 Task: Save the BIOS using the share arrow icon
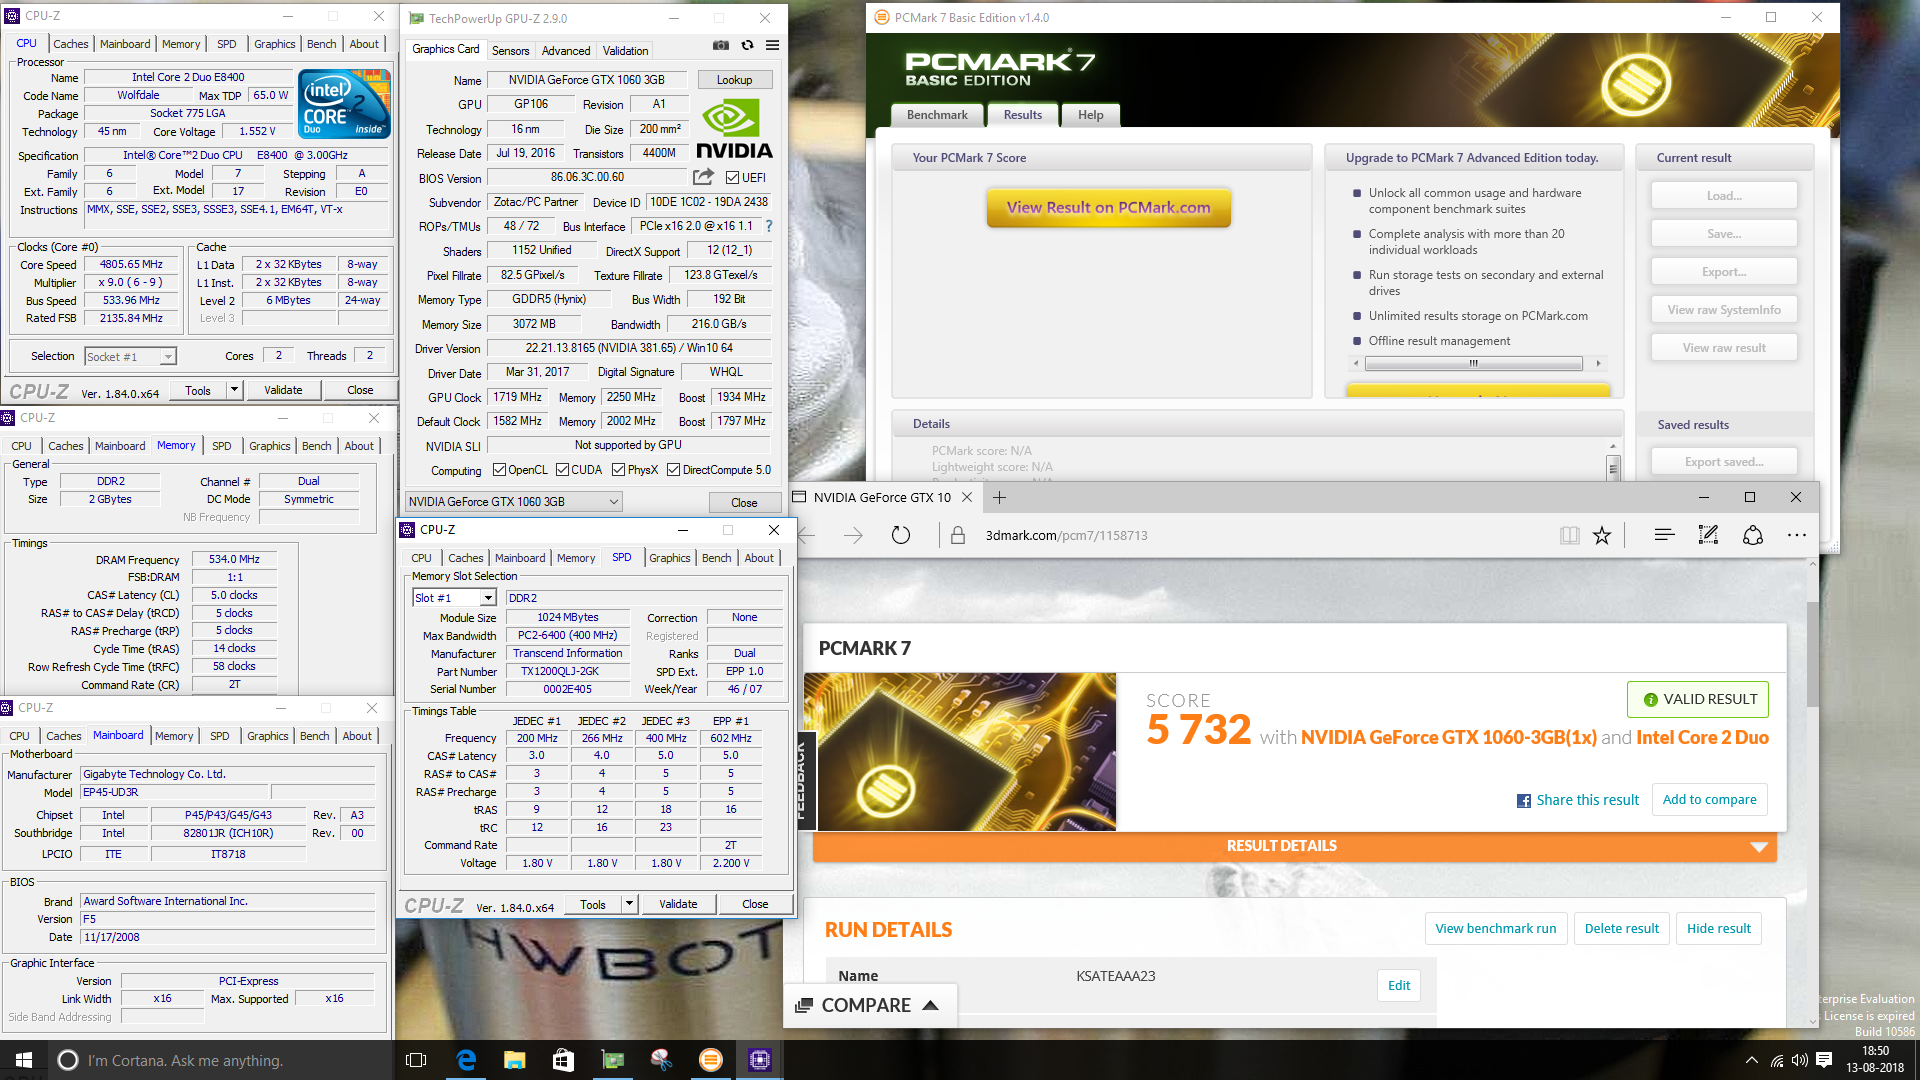704,177
